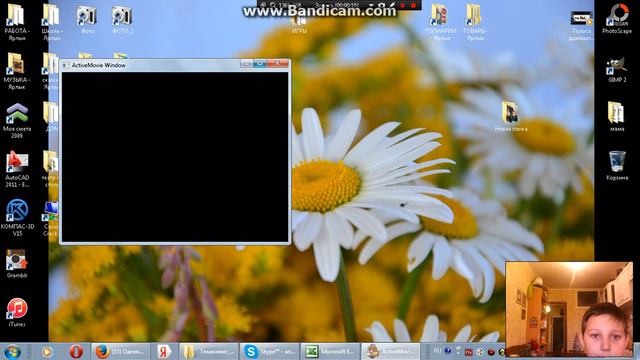Switch to the folder window in taskbar

pyautogui.click(x=208, y=351)
